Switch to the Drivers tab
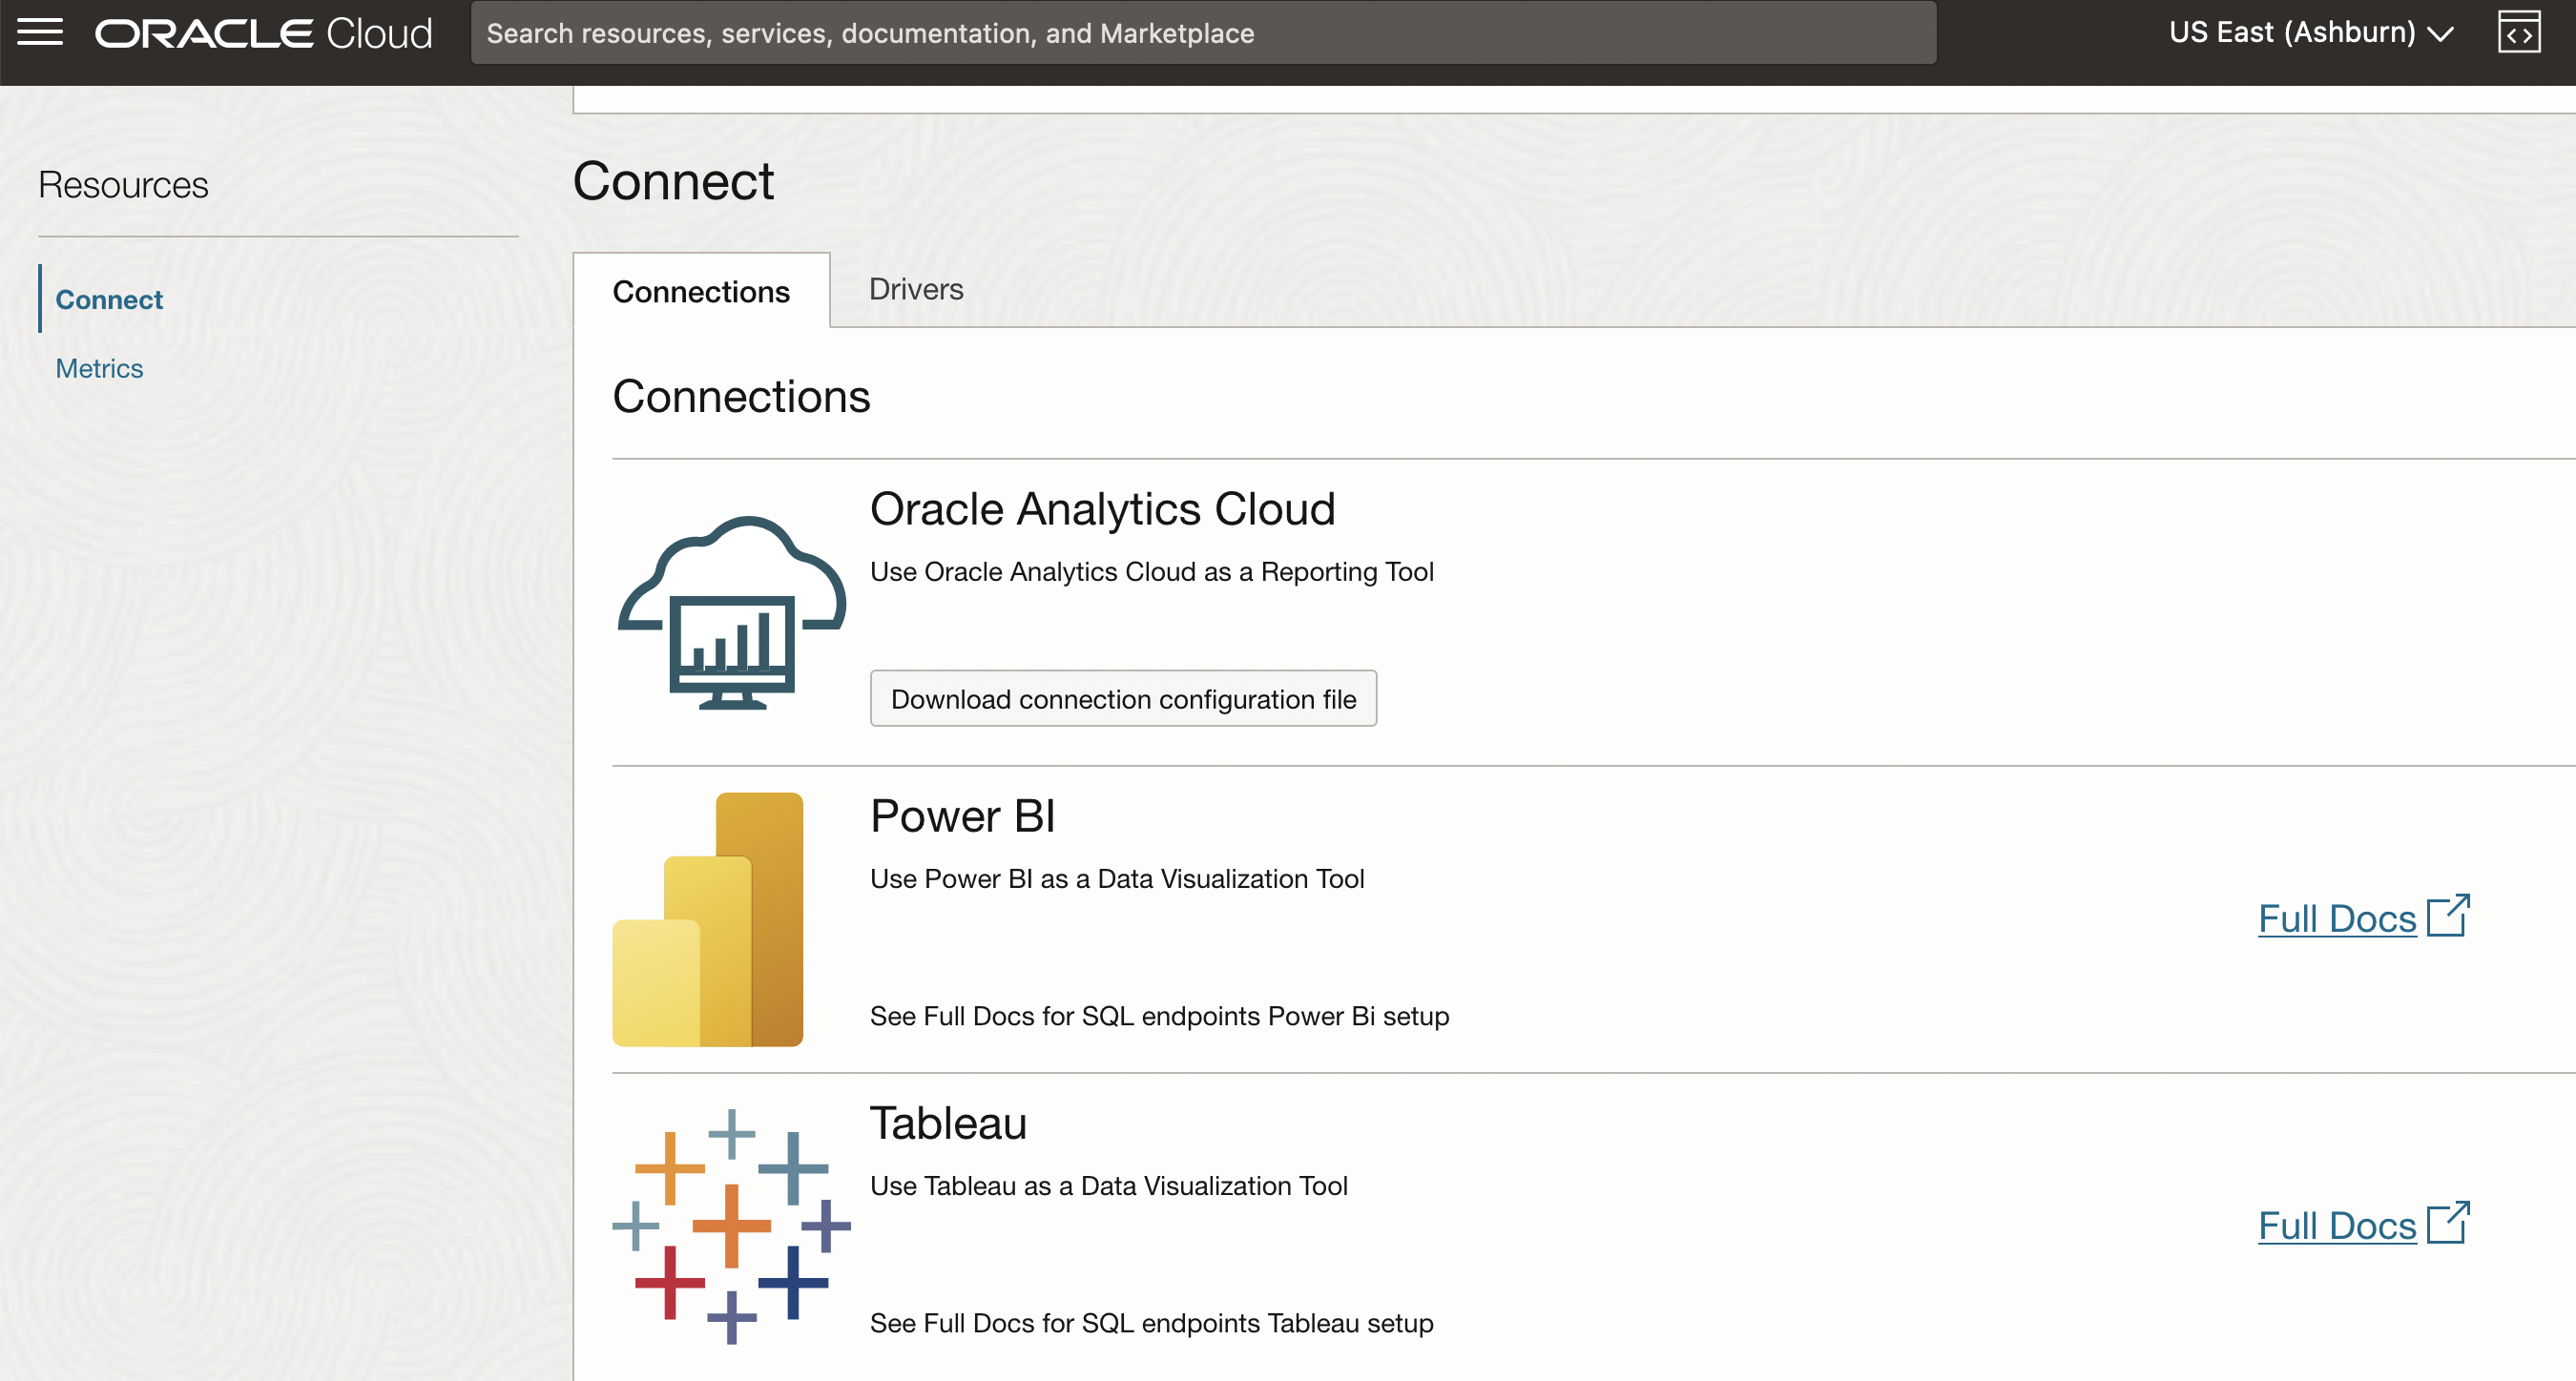 click(915, 289)
